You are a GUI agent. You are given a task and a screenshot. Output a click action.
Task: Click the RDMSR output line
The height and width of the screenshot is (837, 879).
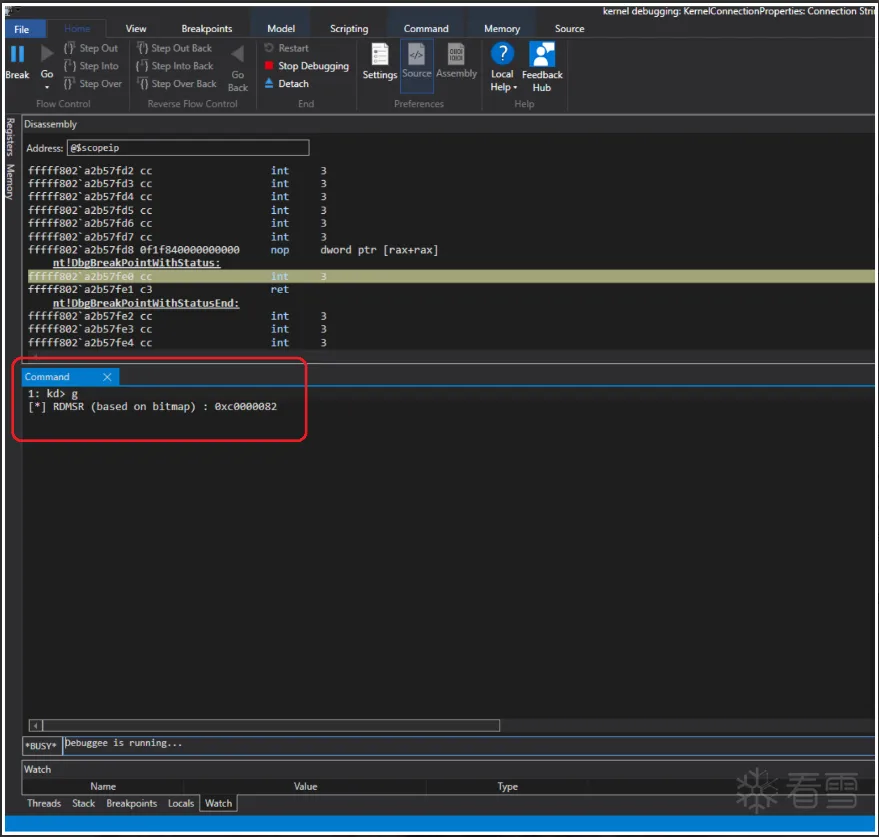tap(152, 407)
